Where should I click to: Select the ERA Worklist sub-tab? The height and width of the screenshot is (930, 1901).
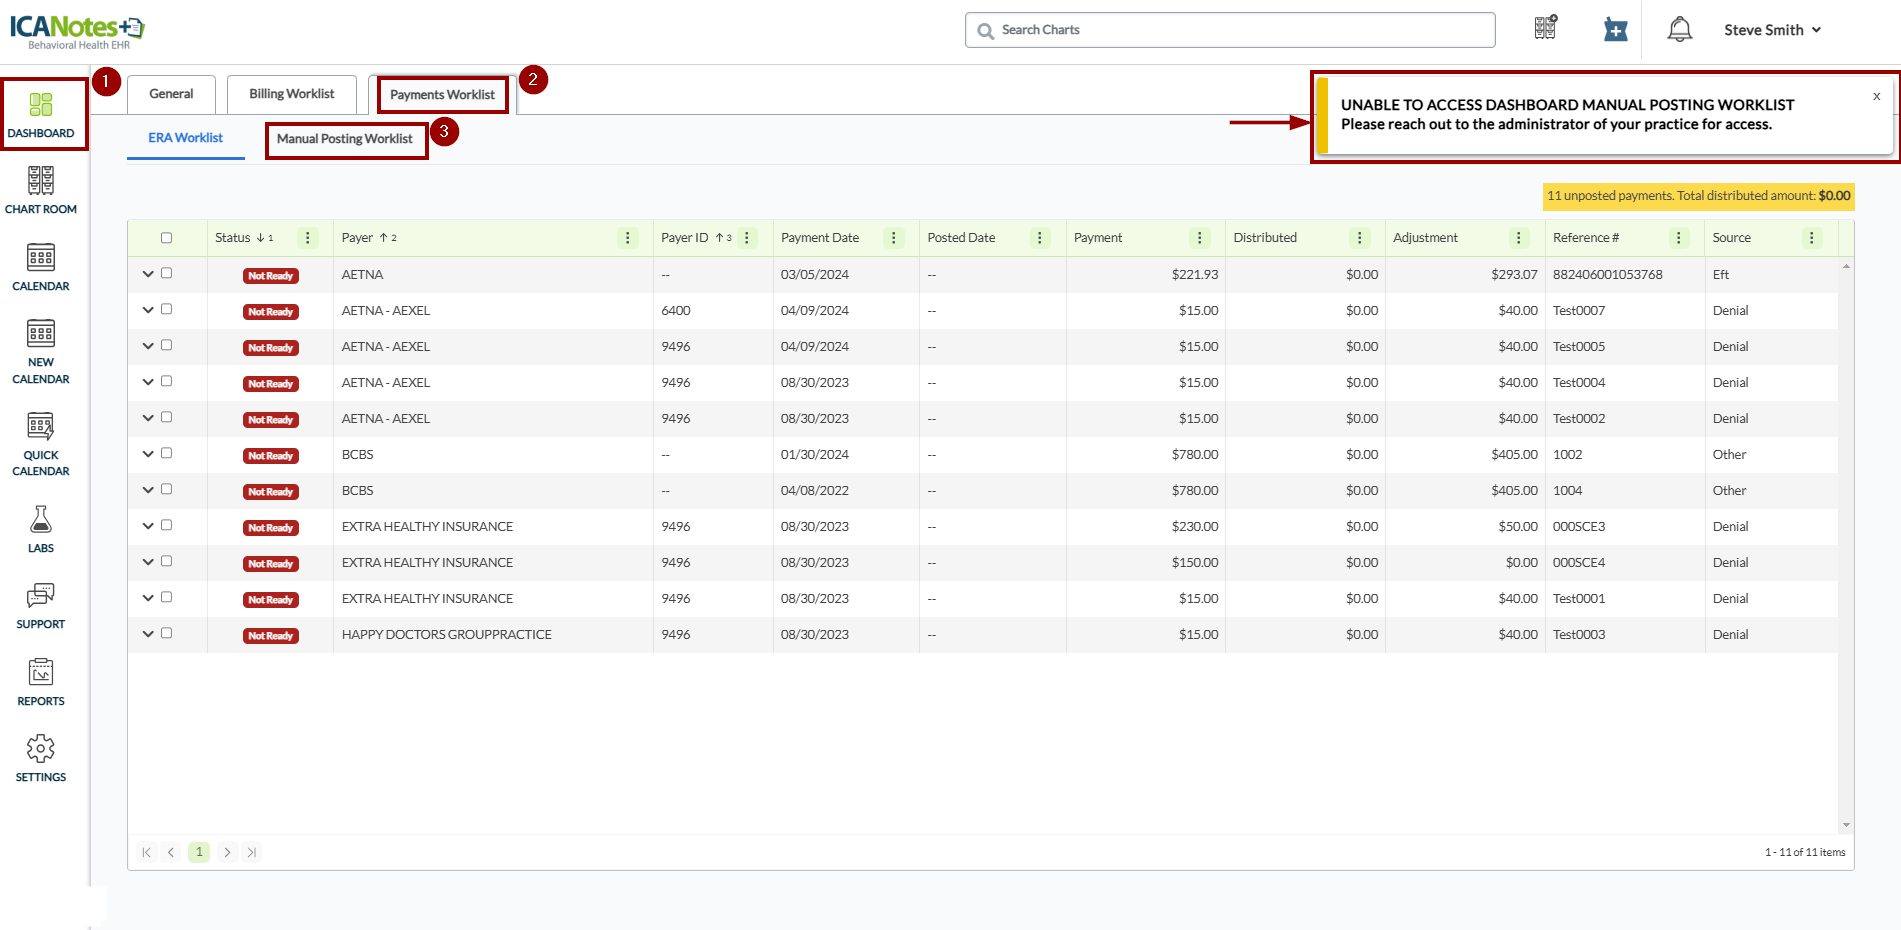point(186,138)
